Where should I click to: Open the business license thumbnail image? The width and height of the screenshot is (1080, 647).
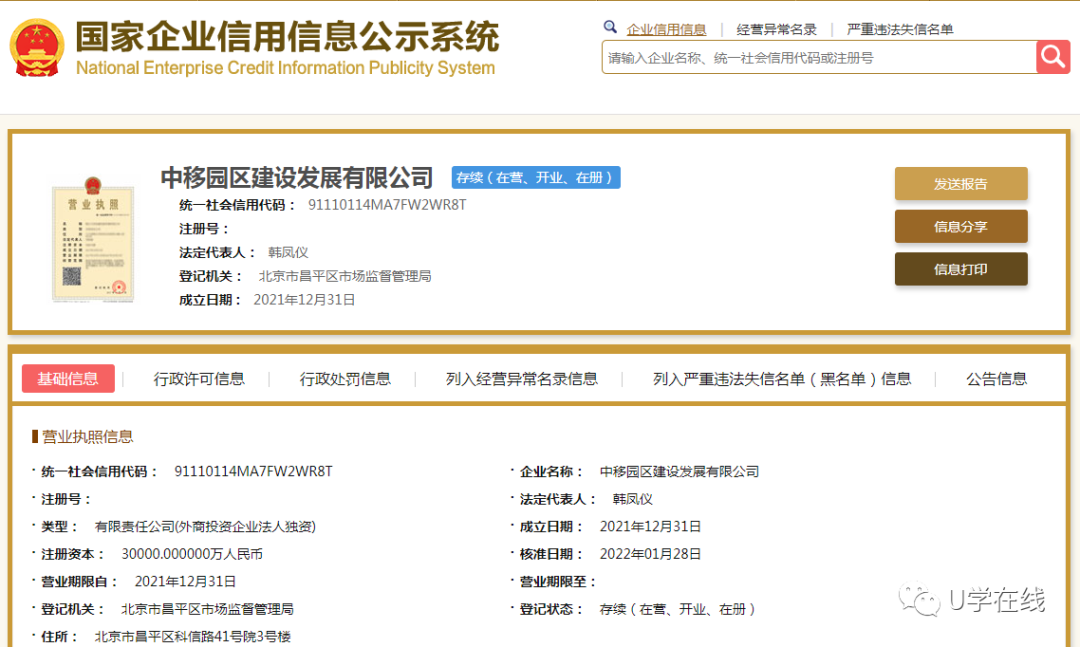coord(93,239)
